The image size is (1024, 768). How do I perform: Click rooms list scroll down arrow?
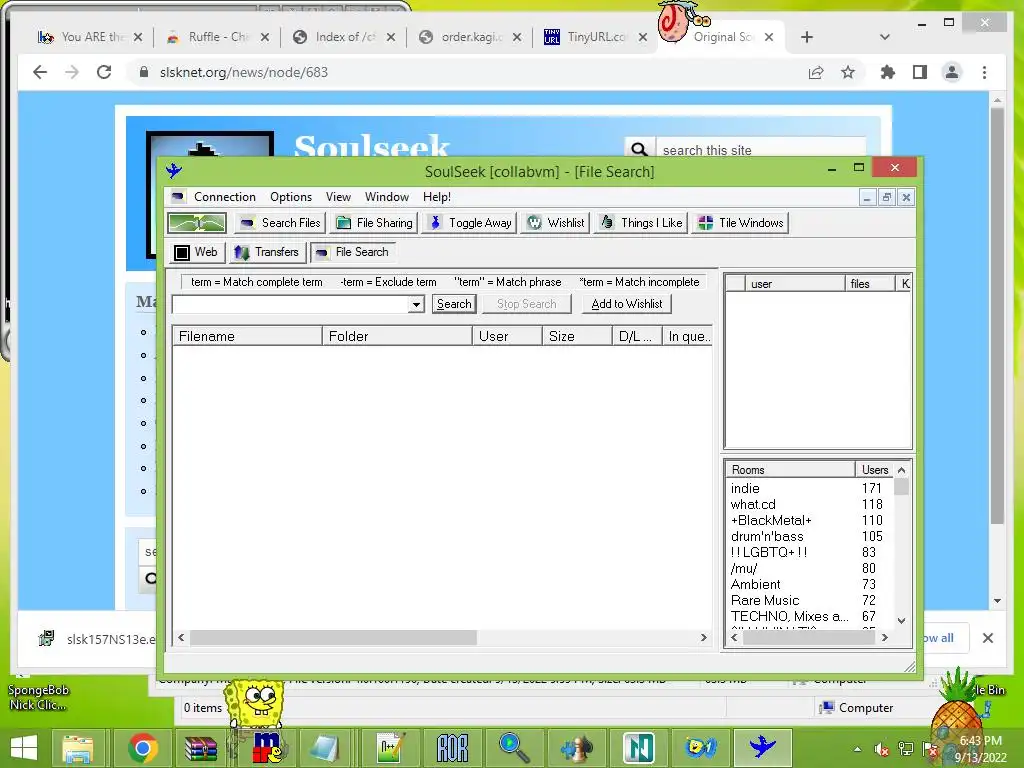coord(901,620)
